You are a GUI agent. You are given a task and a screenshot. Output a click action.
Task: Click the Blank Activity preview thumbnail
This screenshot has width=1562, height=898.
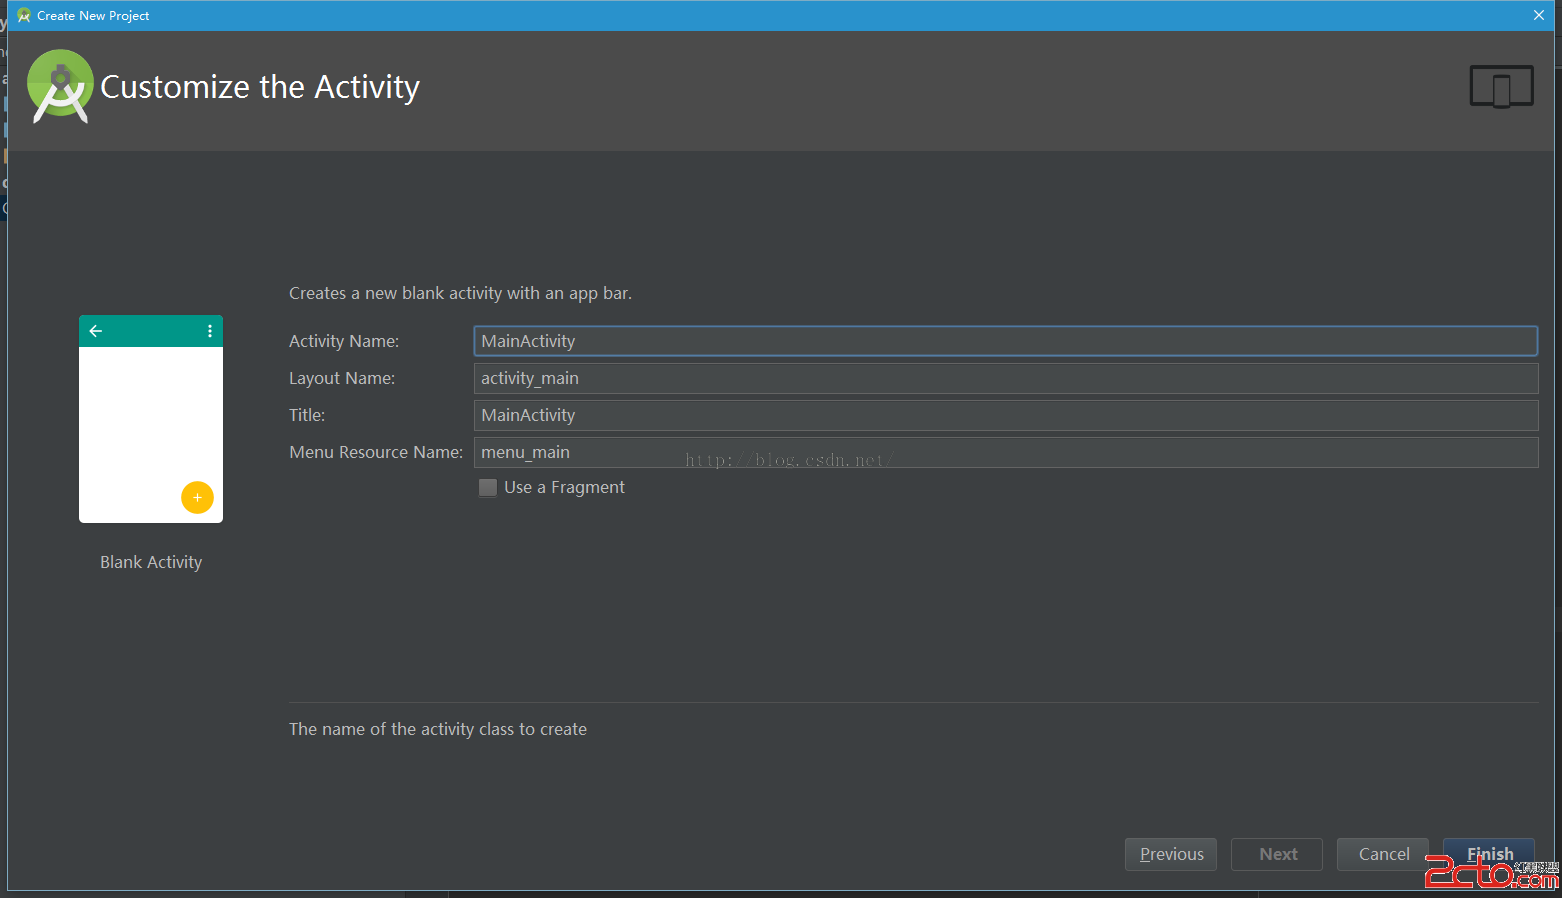tap(151, 419)
